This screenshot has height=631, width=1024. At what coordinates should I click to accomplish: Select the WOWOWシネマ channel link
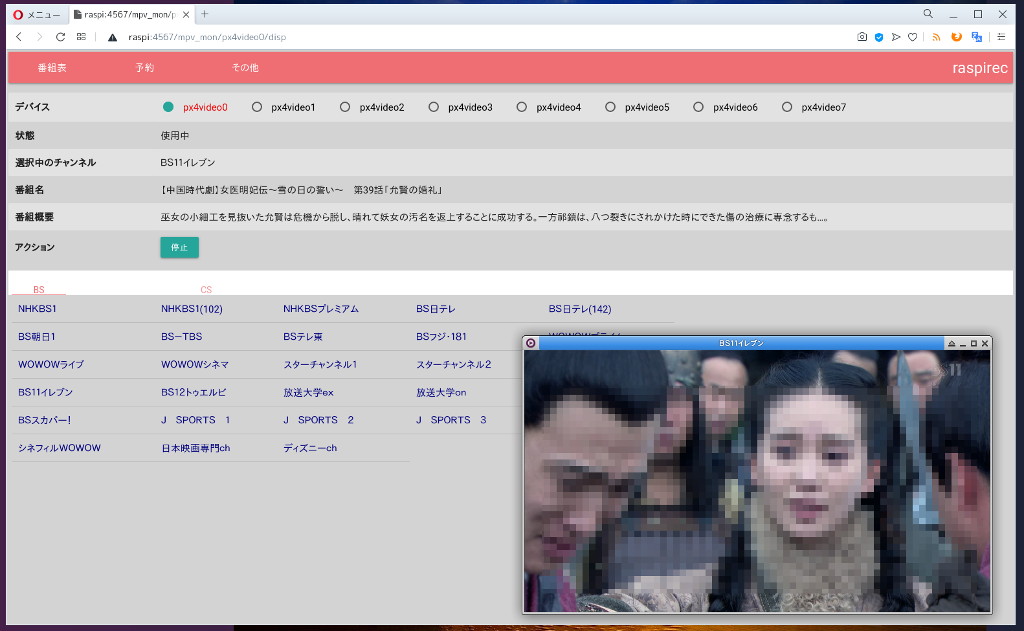195,364
